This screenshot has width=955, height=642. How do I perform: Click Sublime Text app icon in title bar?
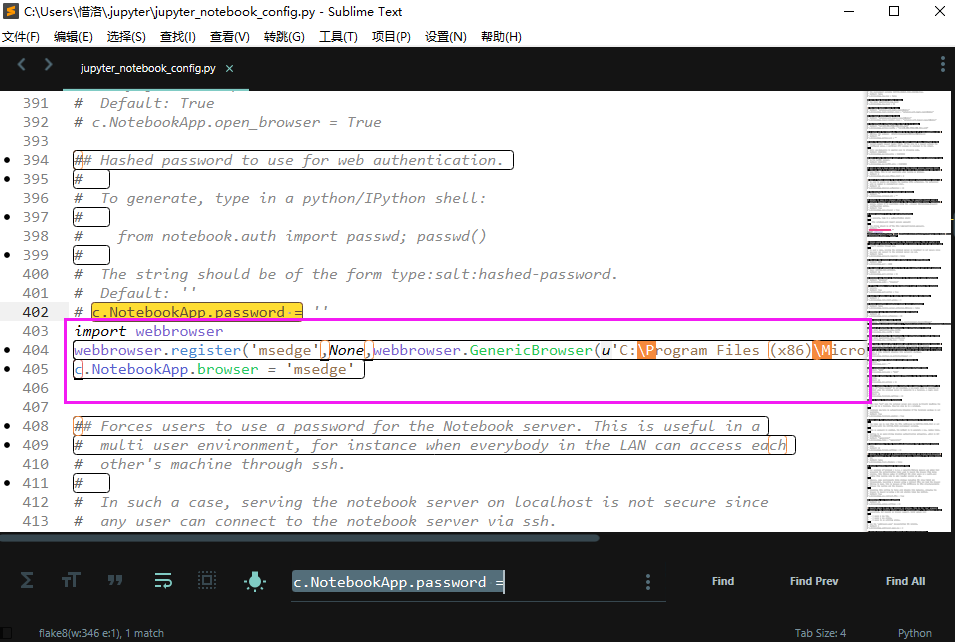[x=11, y=11]
